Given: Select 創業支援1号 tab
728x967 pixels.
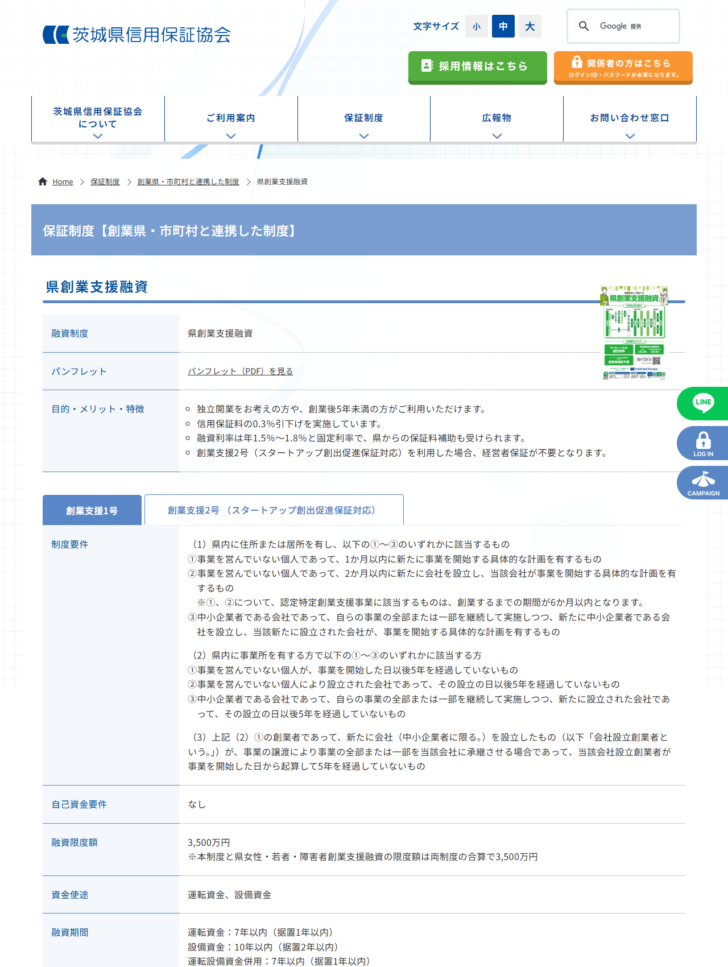Looking at the screenshot, I should tap(92, 510).
